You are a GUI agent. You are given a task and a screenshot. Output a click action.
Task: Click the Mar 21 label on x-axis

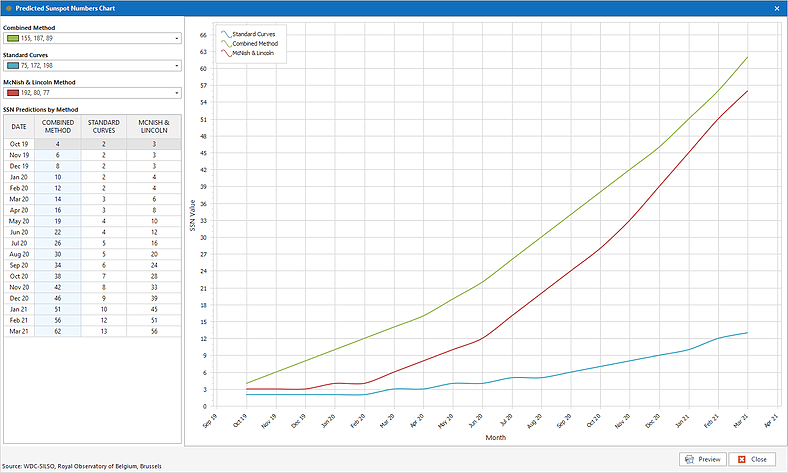[741, 421]
